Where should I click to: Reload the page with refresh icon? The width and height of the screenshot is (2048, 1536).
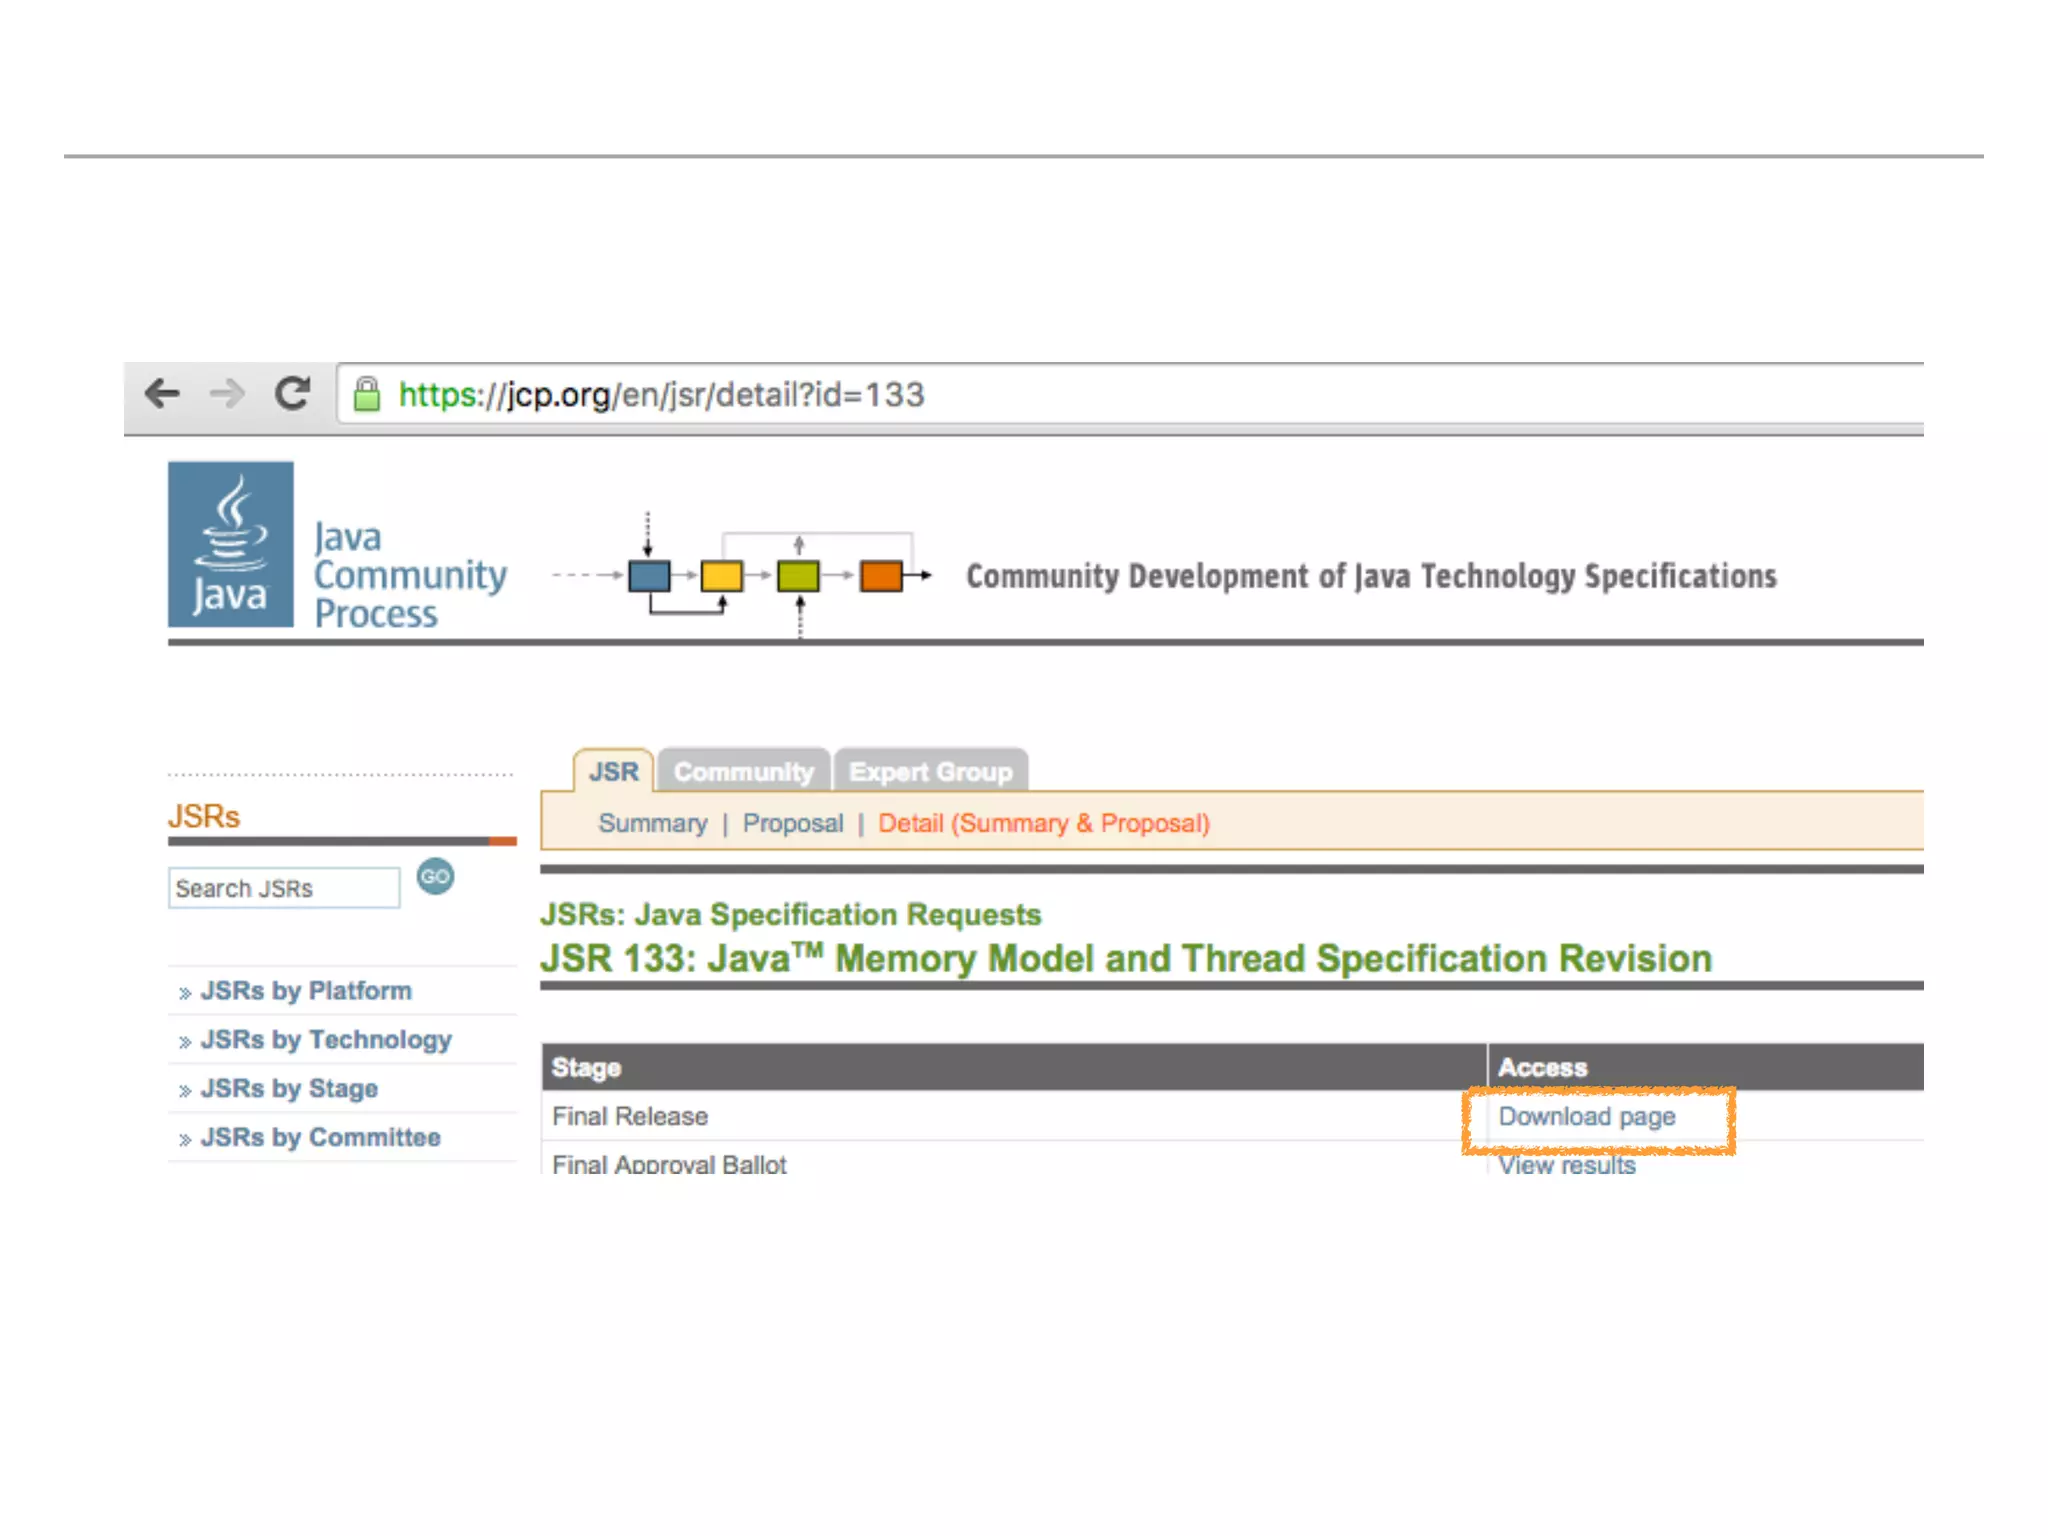pyautogui.click(x=292, y=393)
